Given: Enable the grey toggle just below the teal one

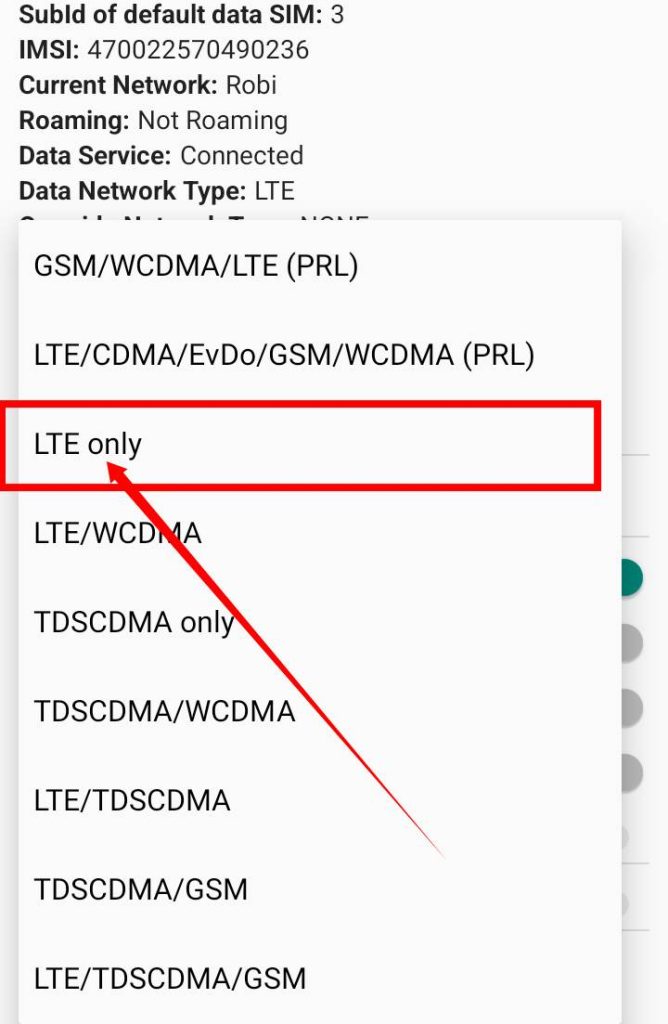Looking at the screenshot, I should [631, 644].
